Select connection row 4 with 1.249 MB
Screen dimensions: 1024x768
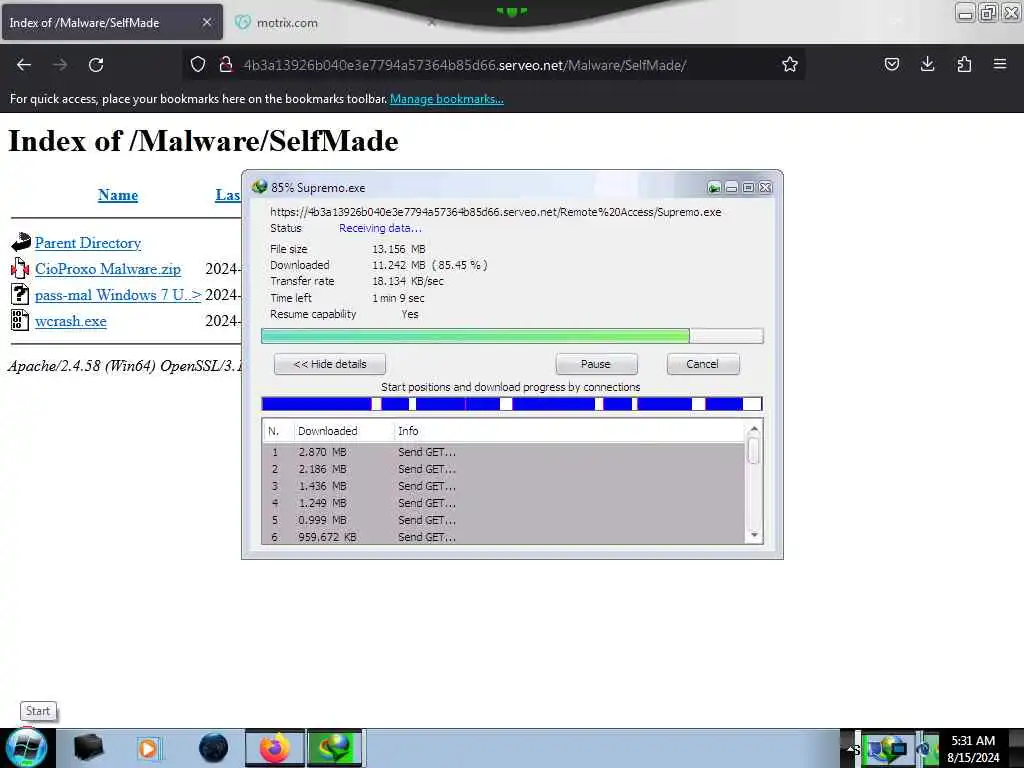click(x=503, y=503)
